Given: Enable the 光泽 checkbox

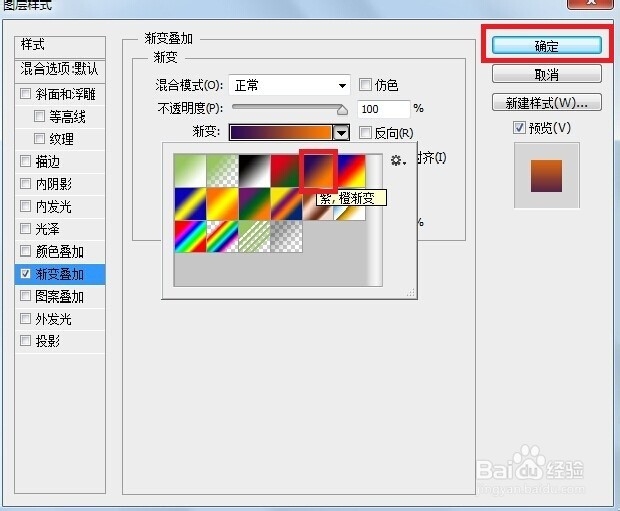Looking at the screenshot, I should pos(25,229).
